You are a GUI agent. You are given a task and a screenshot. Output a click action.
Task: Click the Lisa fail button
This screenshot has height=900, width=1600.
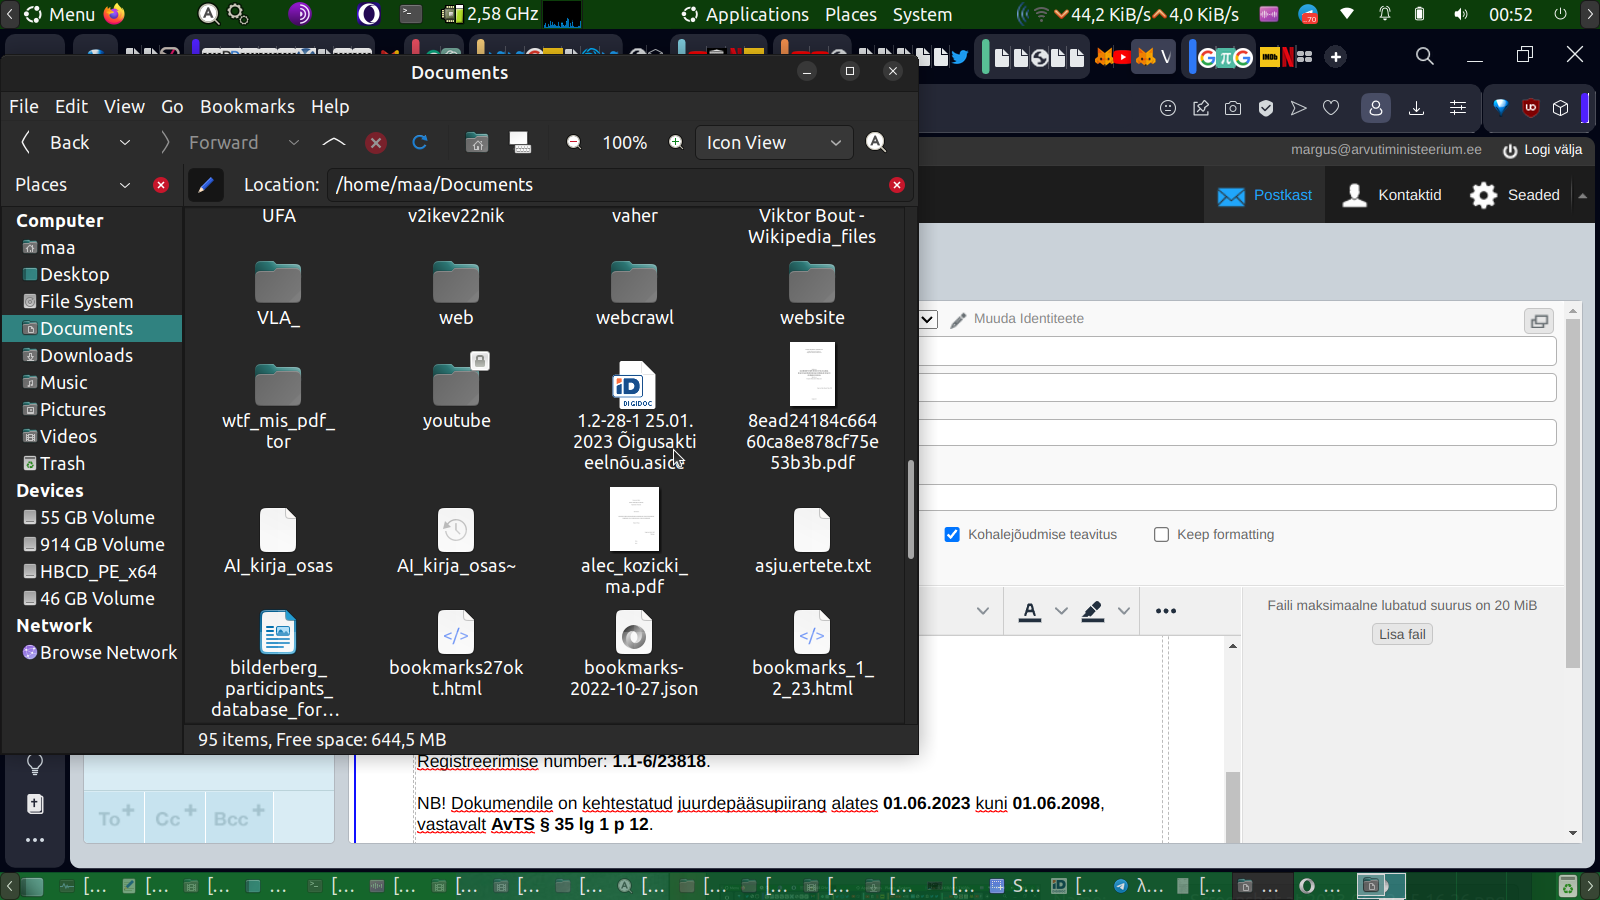tap(1402, 634)
